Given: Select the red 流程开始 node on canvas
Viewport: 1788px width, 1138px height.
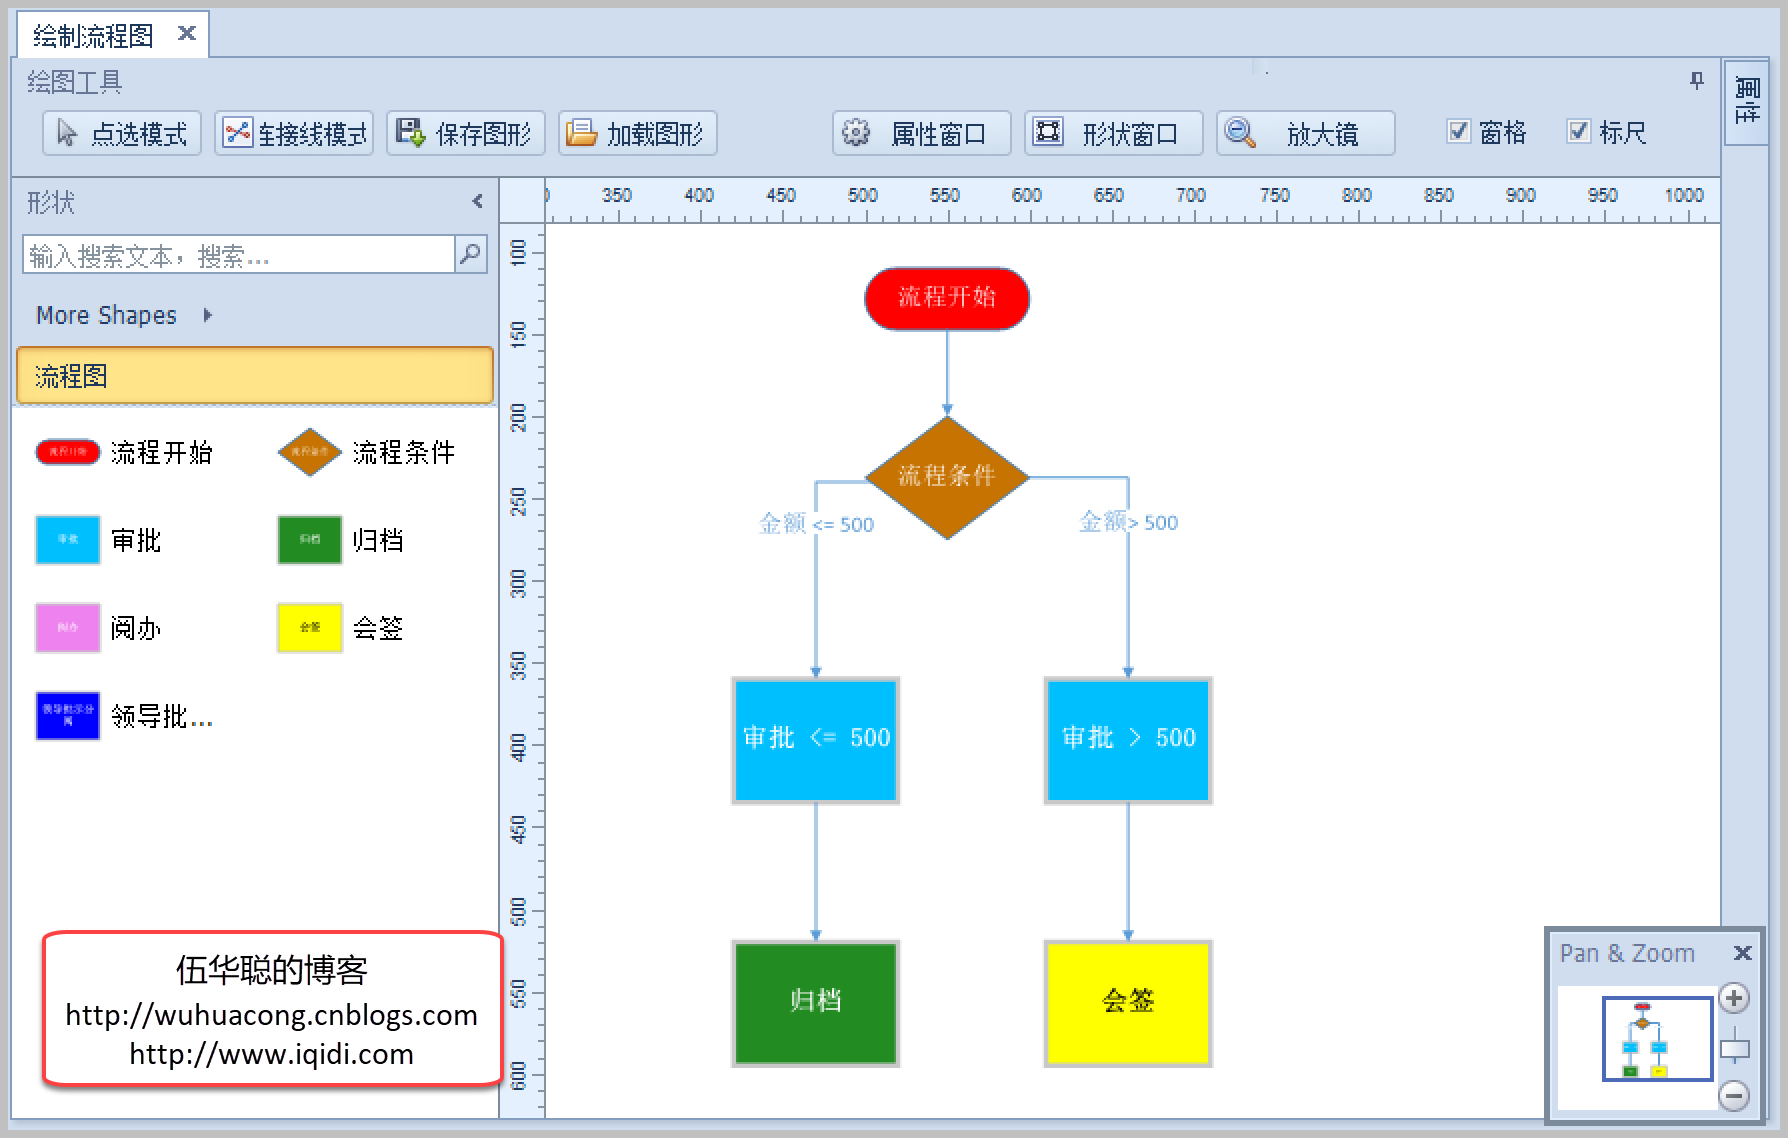Looking at the screenshot, I should 947,298.
